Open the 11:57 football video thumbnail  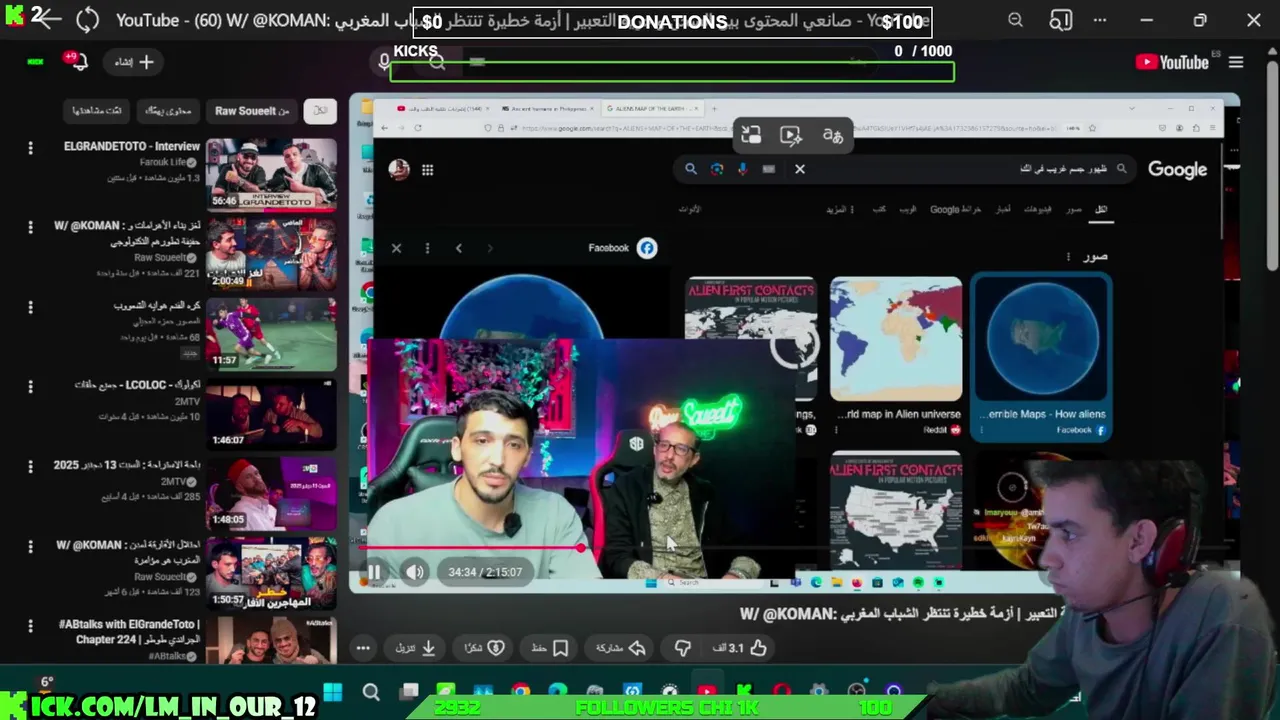271,334
